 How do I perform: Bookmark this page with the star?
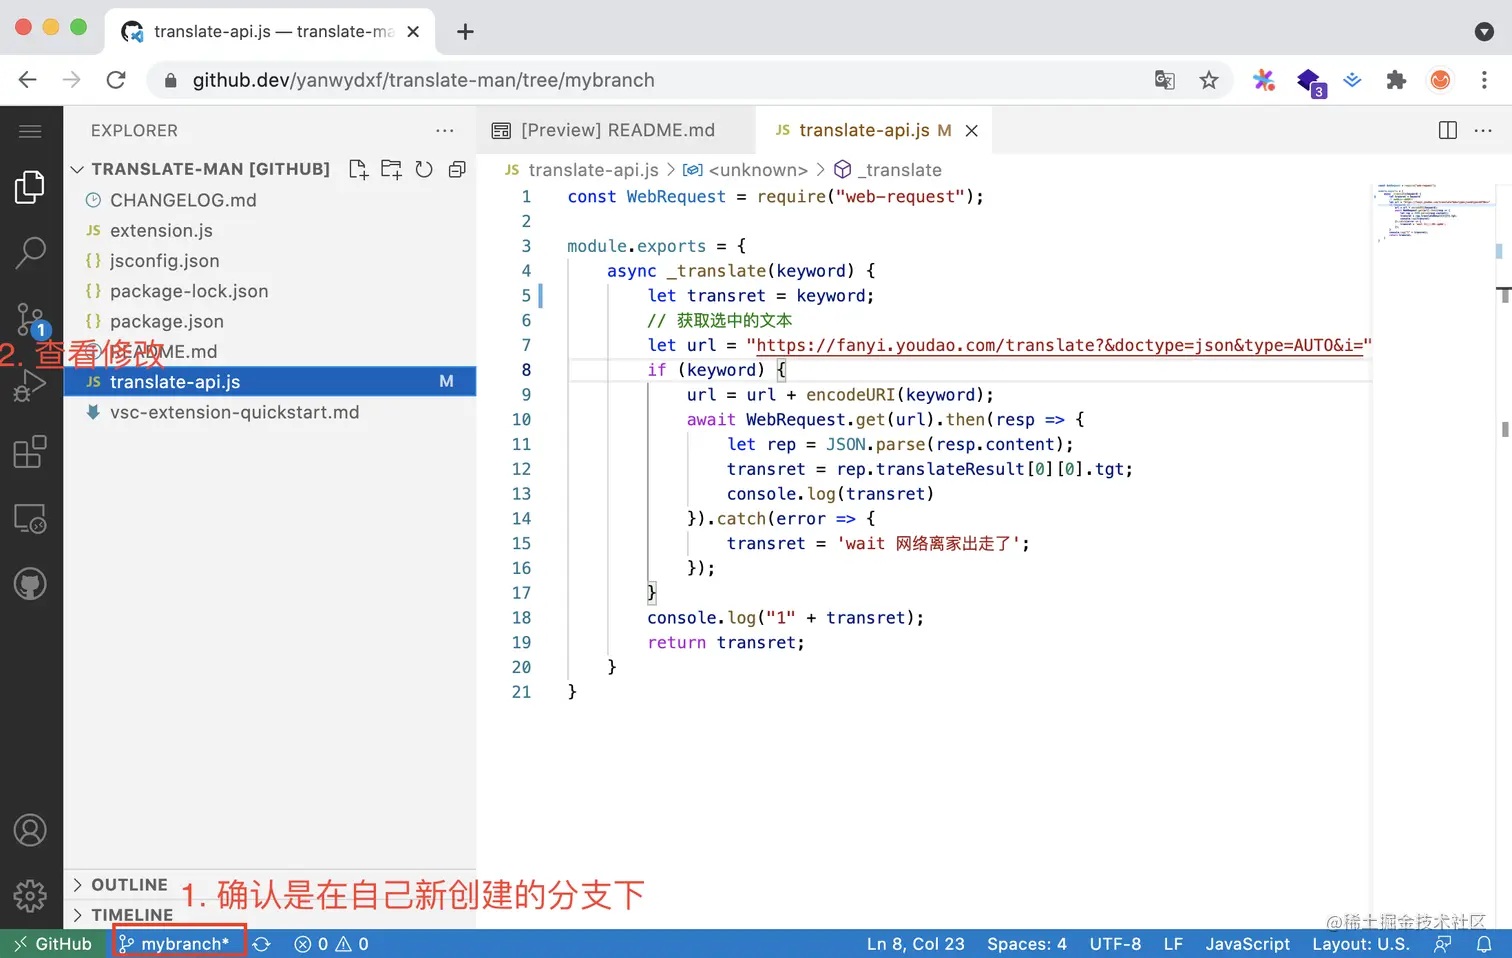click(1209, 80)
